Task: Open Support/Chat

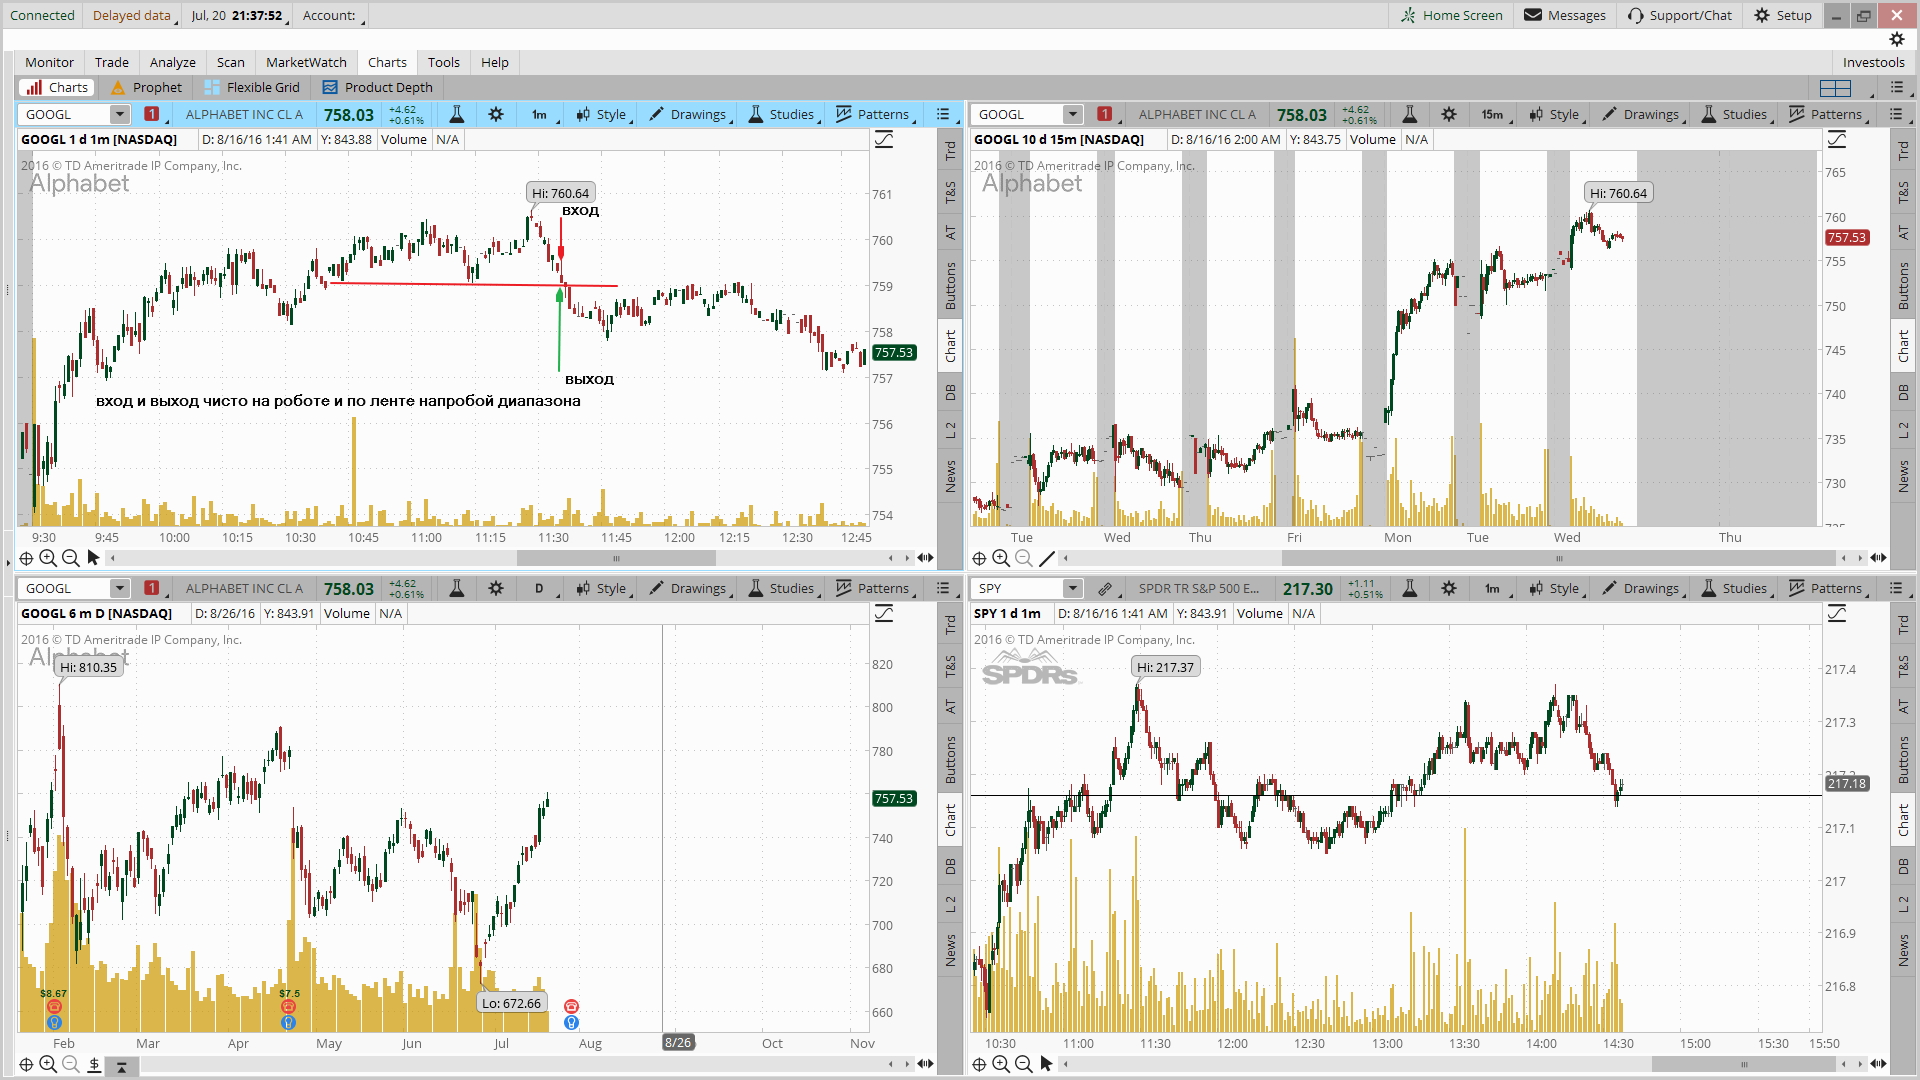Action: tap(1679, 15)
